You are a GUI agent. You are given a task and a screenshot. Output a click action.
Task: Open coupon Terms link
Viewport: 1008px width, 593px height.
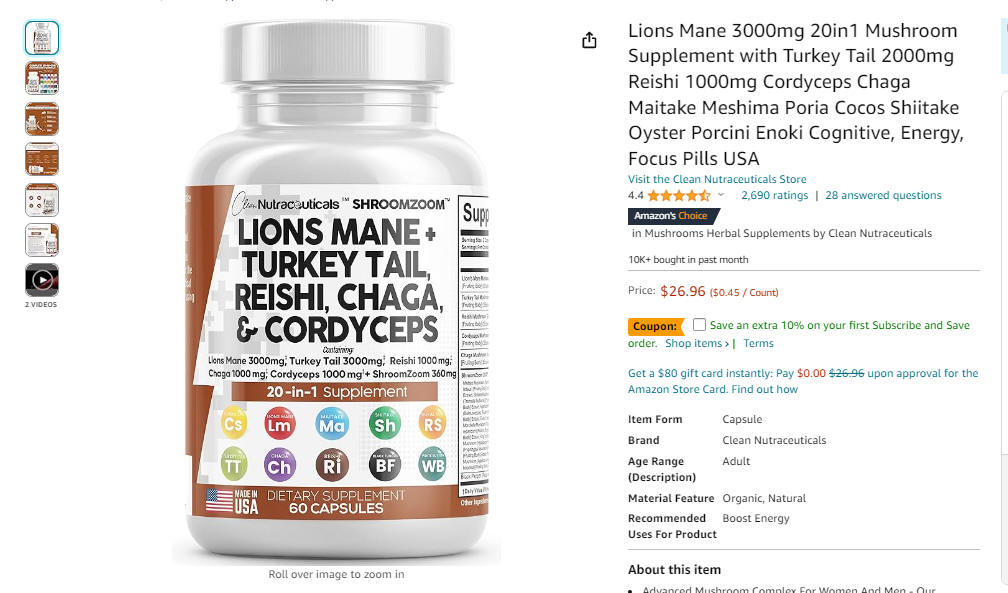[758, 343]
